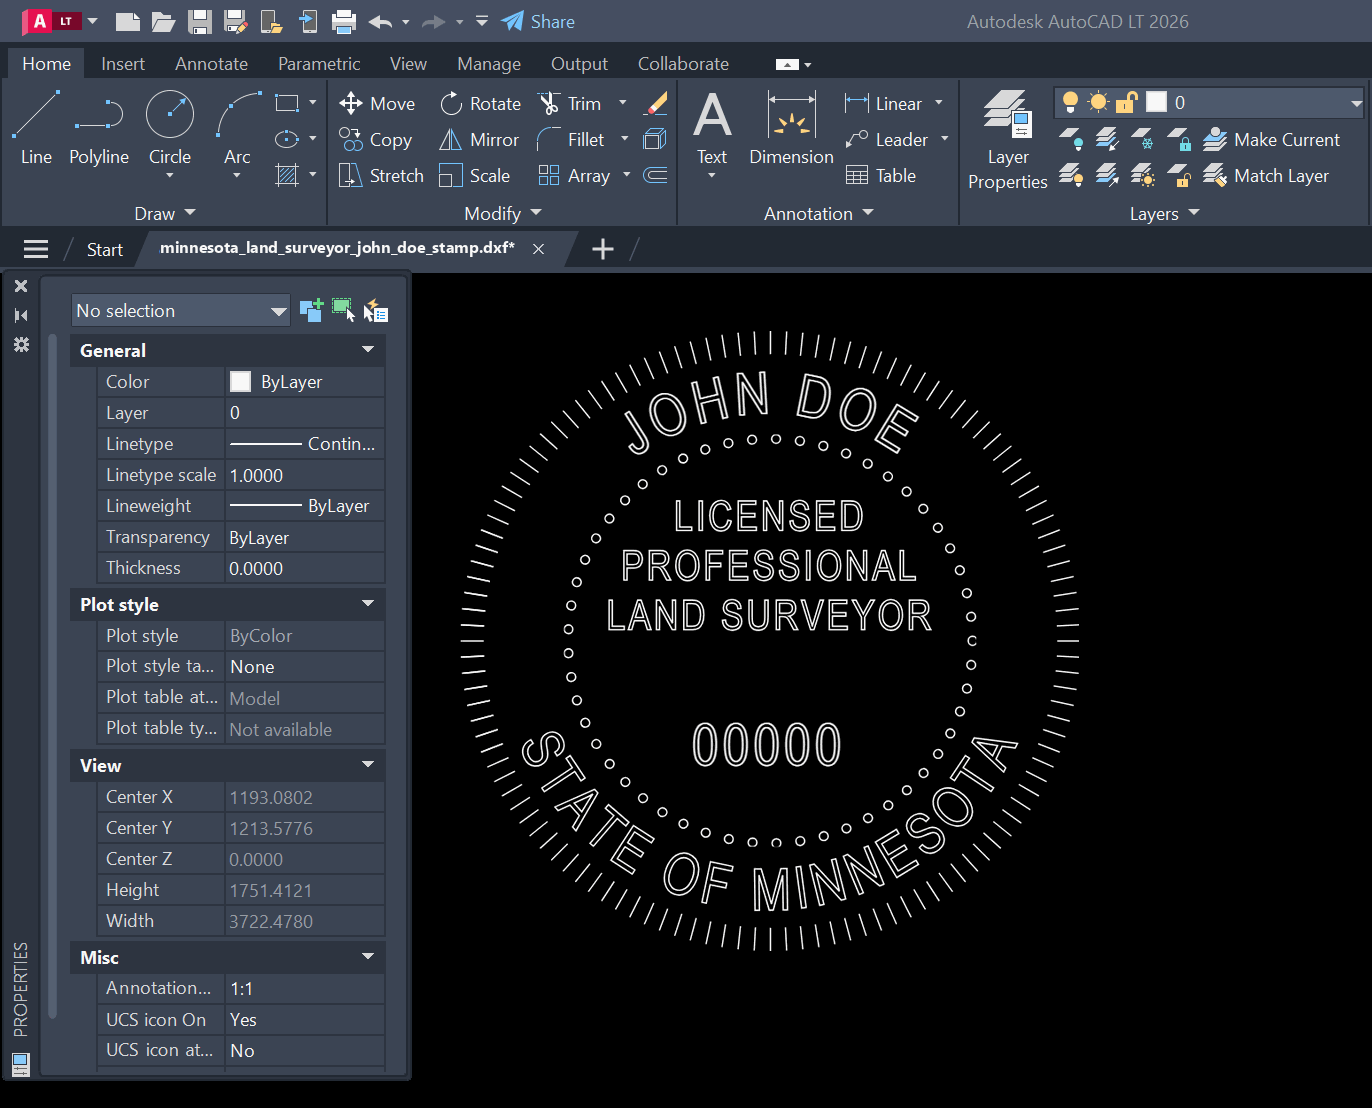1372x1108 pixels.
Task: Expand the Annotation panel flyout
Action: coord(818,213)
